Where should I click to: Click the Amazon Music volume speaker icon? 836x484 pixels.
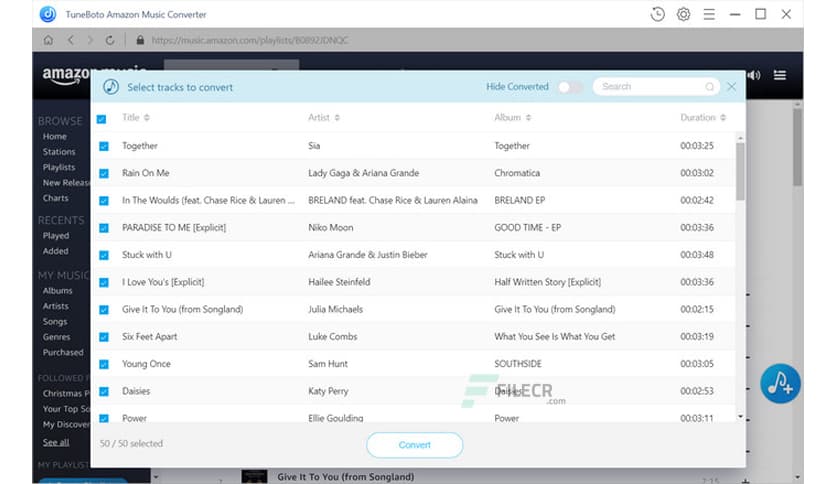pos(754,75)
